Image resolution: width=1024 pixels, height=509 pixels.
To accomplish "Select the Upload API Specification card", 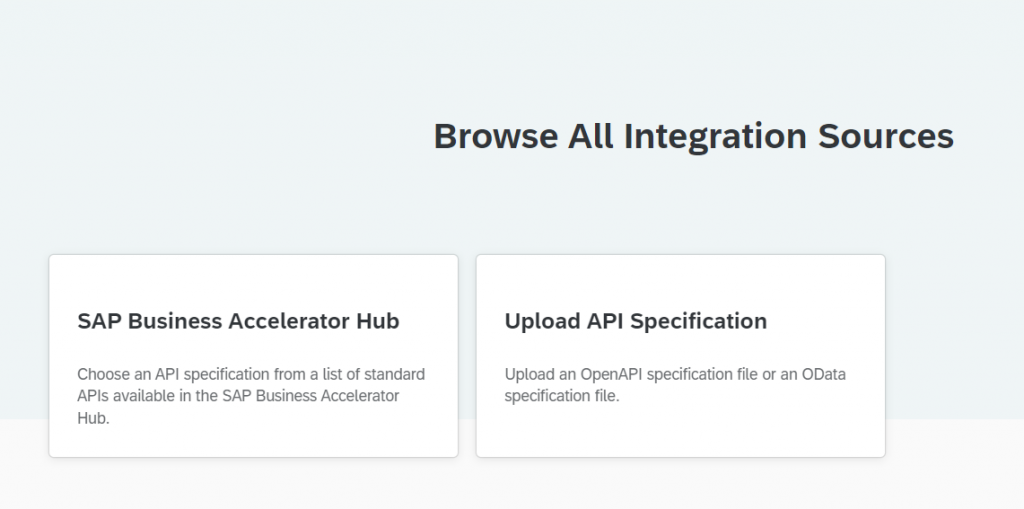I will coord(680,356).
